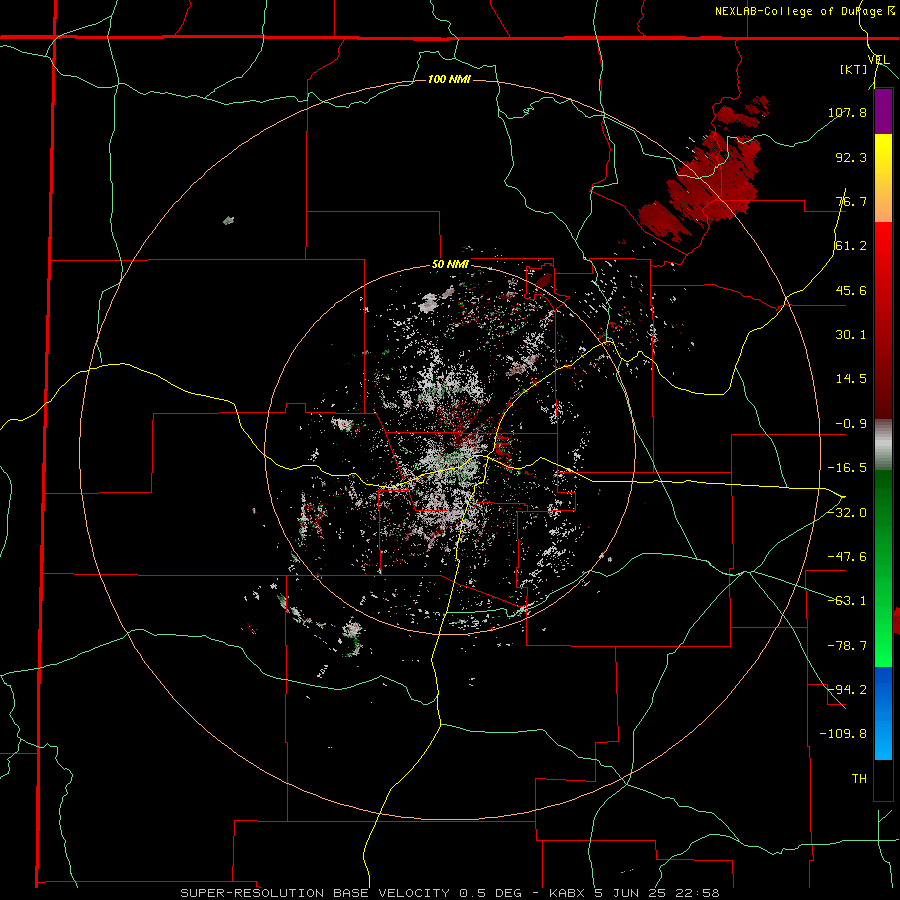Click the purple segment of the color bar
Viewport: 900px width, 900px height.
(883, 112)
